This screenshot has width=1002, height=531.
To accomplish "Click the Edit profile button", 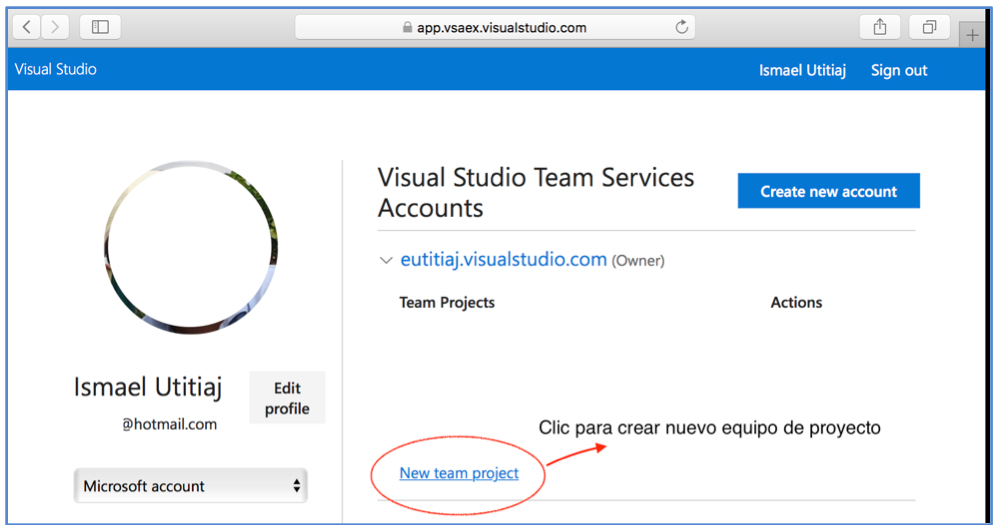I will coord(287,398).
